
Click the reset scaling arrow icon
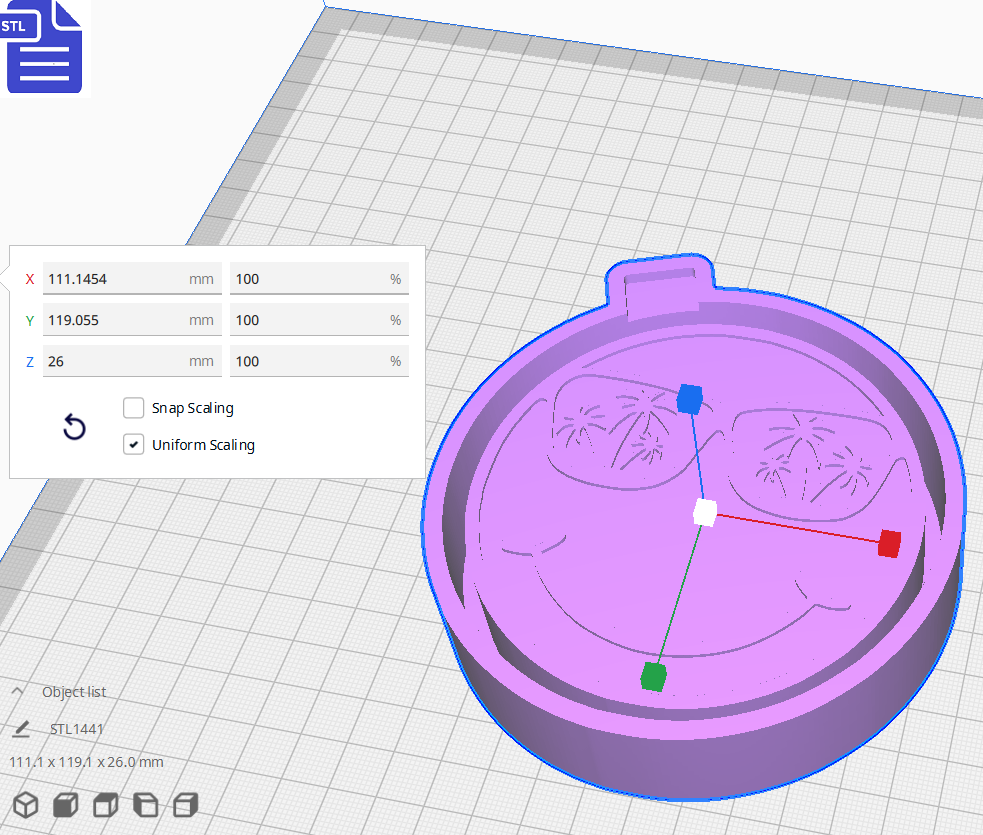[74, 427]
